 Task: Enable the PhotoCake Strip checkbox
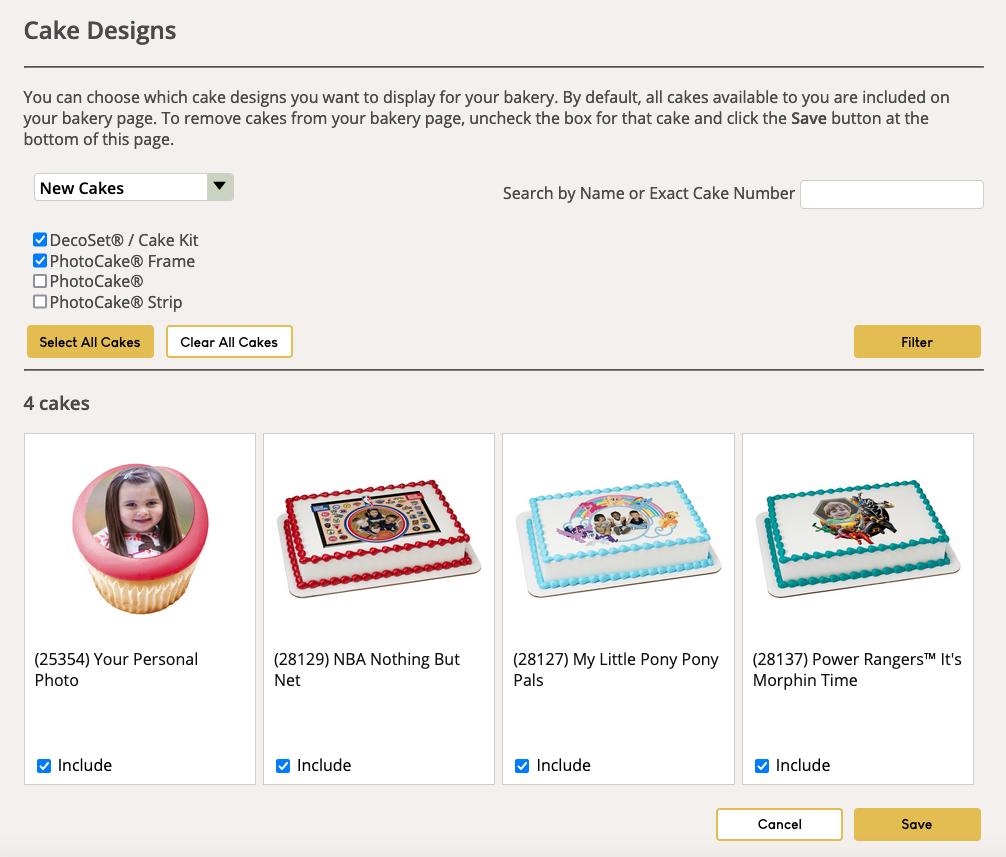[40, 301]
